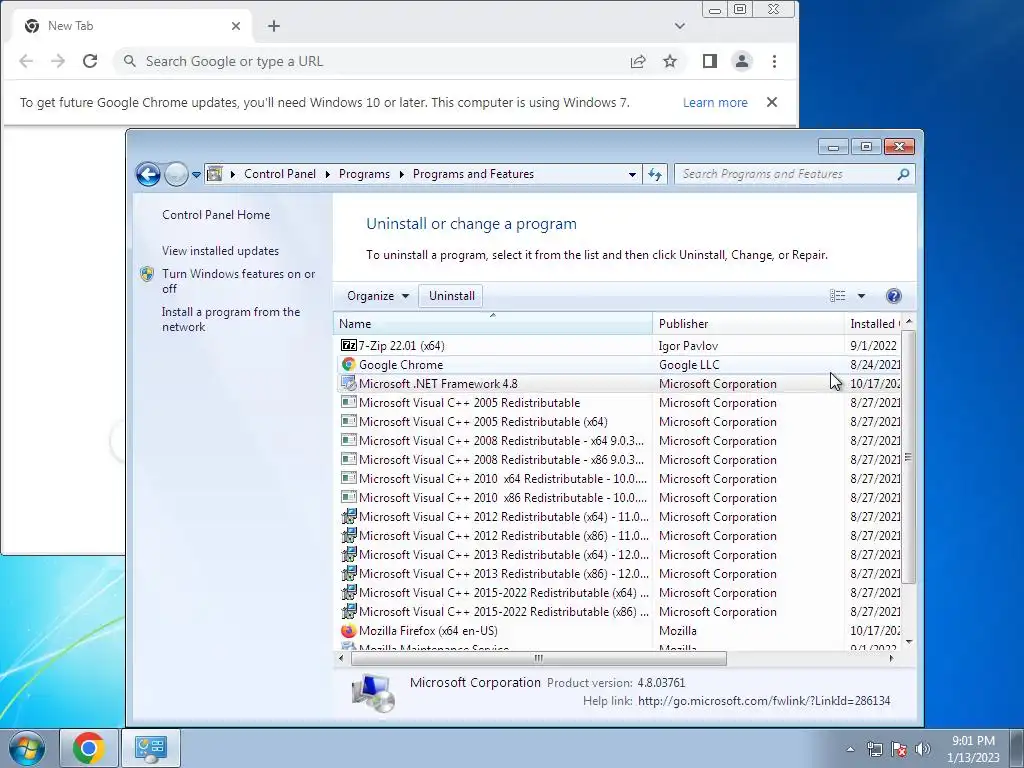
Task: Show hidden system tray icons arrow
Action: [850, 750]
